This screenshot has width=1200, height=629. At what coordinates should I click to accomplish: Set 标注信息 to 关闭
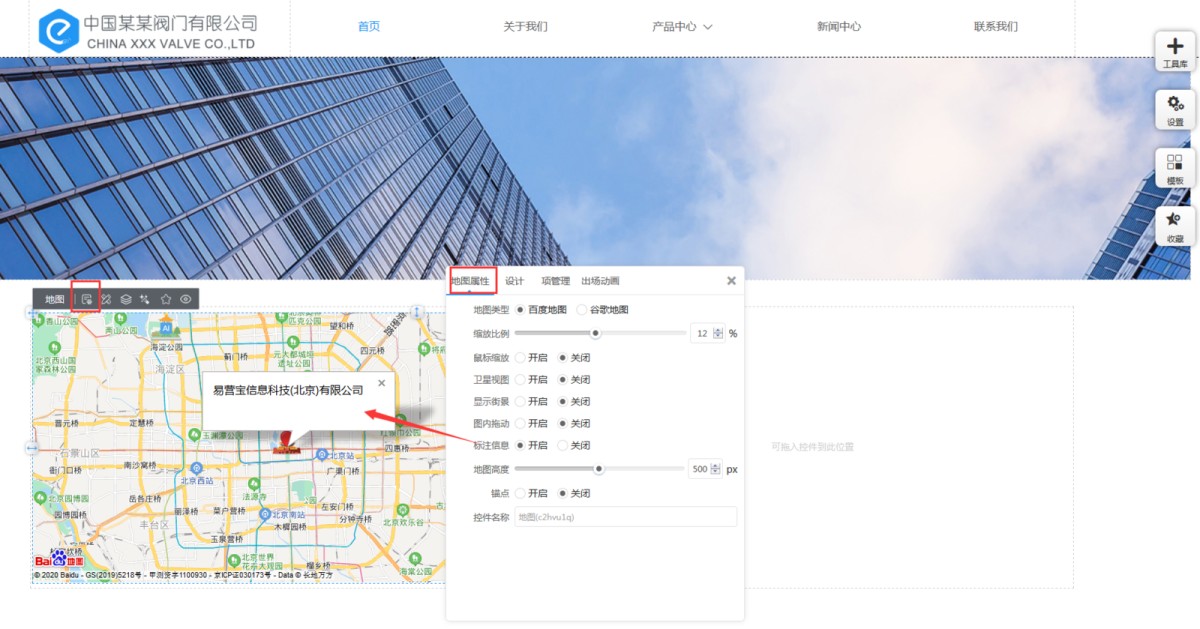(x=562, y=446)
